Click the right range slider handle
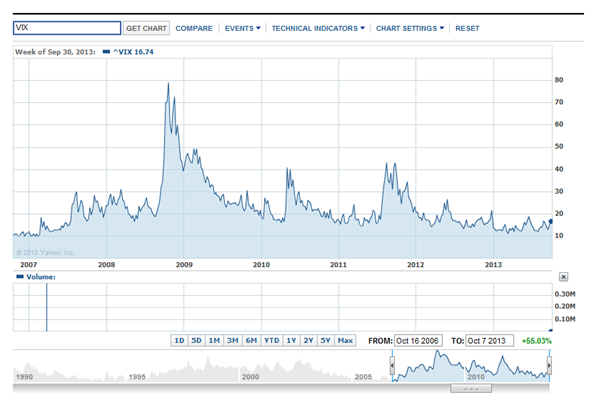The image size is (591, 410). [x=549, y=366]
